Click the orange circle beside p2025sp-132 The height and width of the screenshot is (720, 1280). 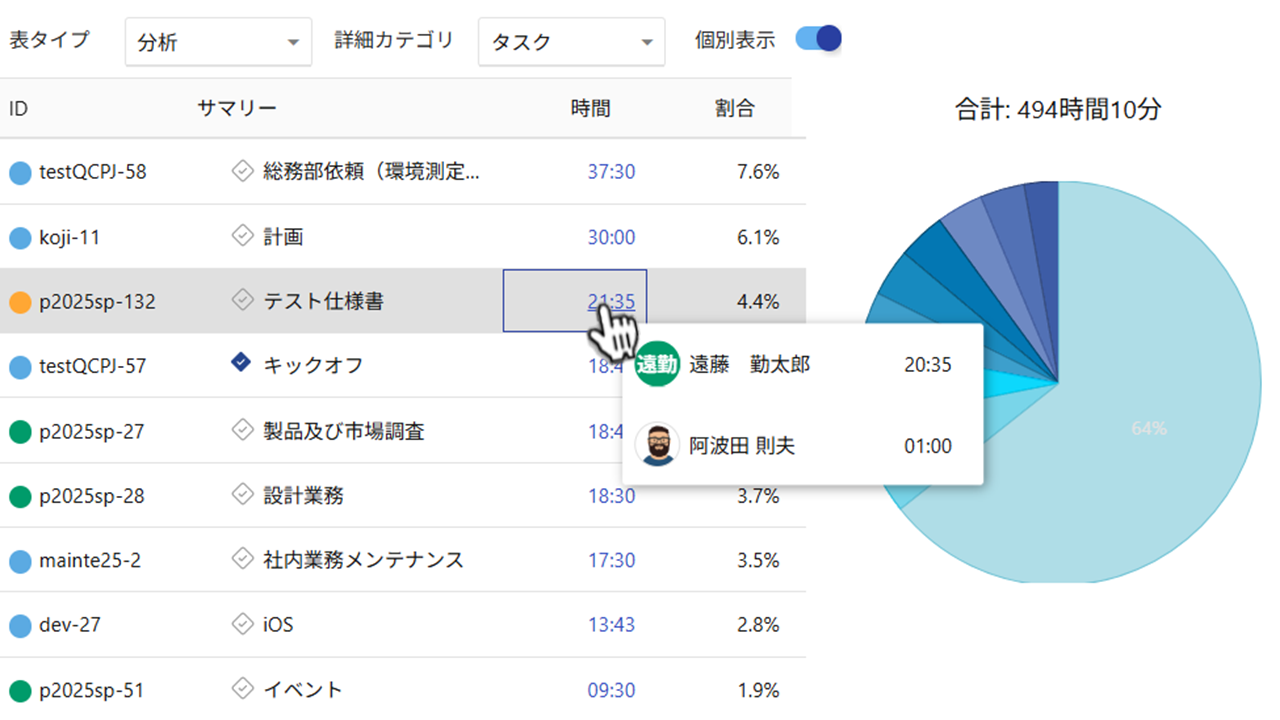point(20,302)
